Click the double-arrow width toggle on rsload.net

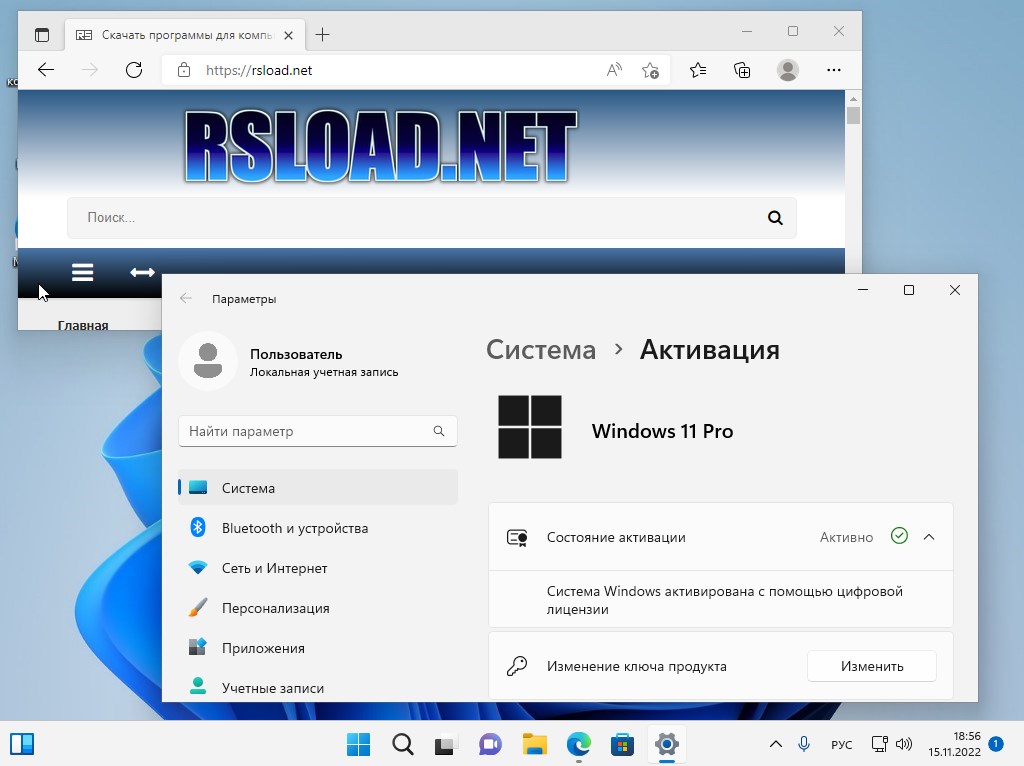pos(142,272)
